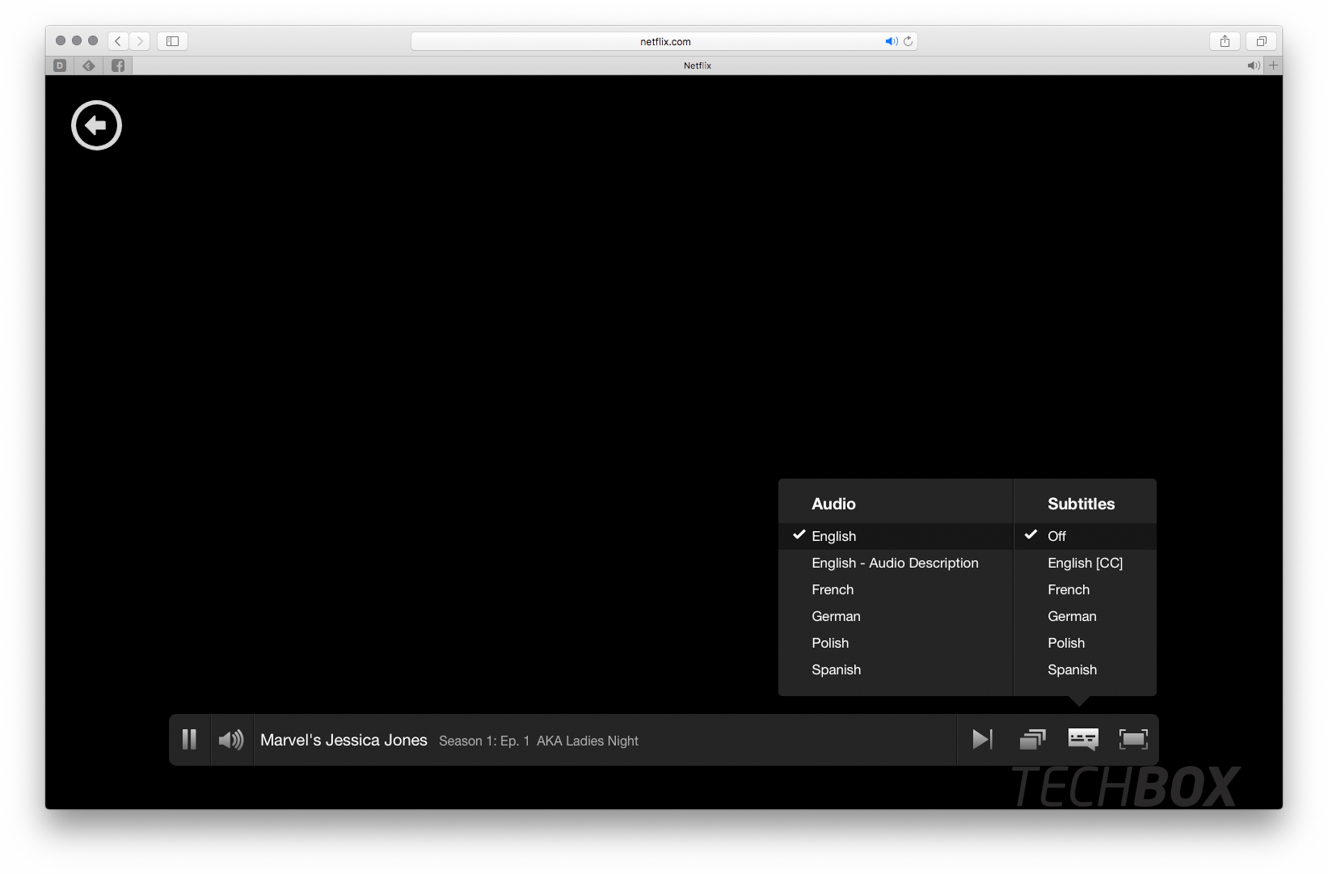Enable French subtitles

(x=1085, y=590)
